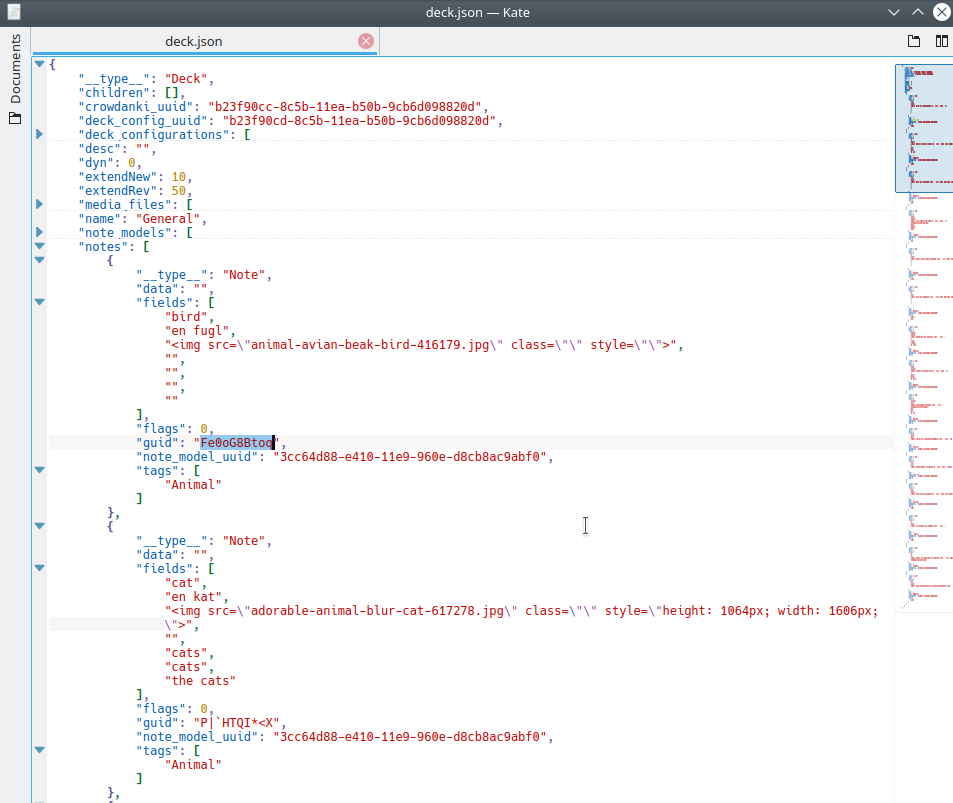Collapse the second note object (cat)

pos(40,526)
